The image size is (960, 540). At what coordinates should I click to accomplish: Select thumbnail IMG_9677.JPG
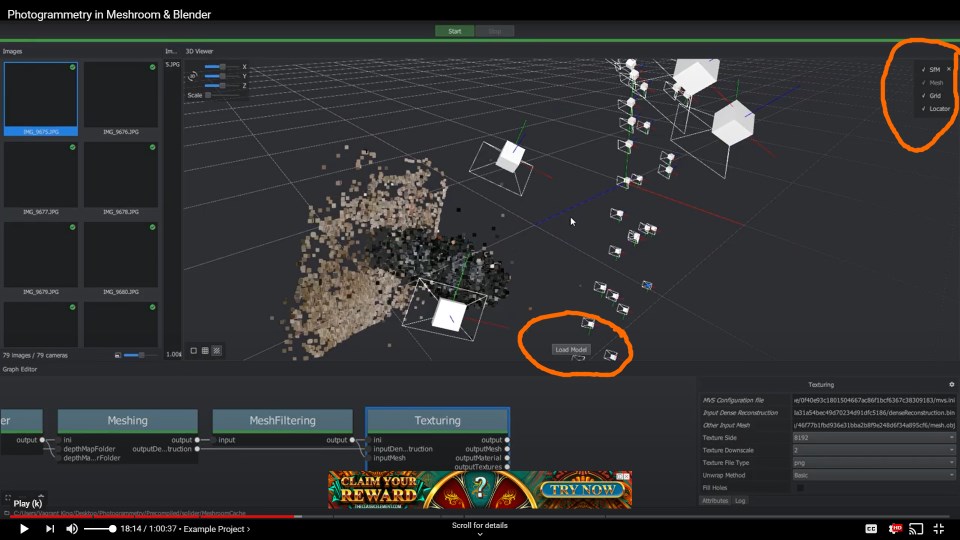pyautogui.click(x=41, y=179)
